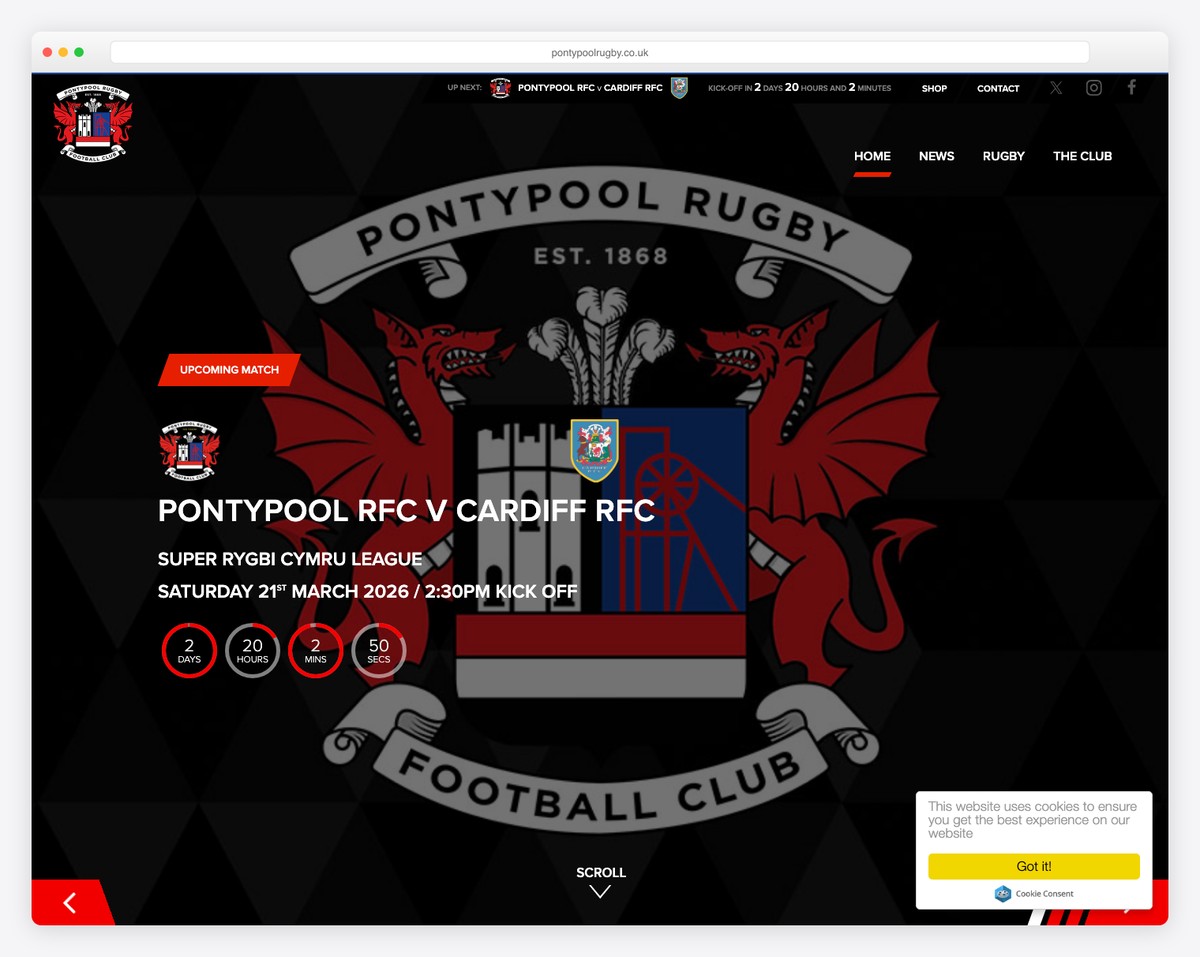Open the Instagram icon in the top bar

click(1093, 88)
